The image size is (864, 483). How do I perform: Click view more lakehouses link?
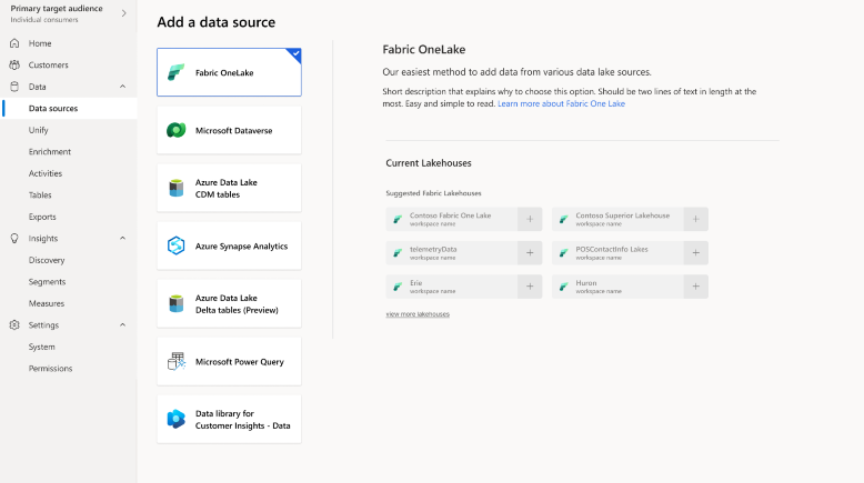(417, 314)
